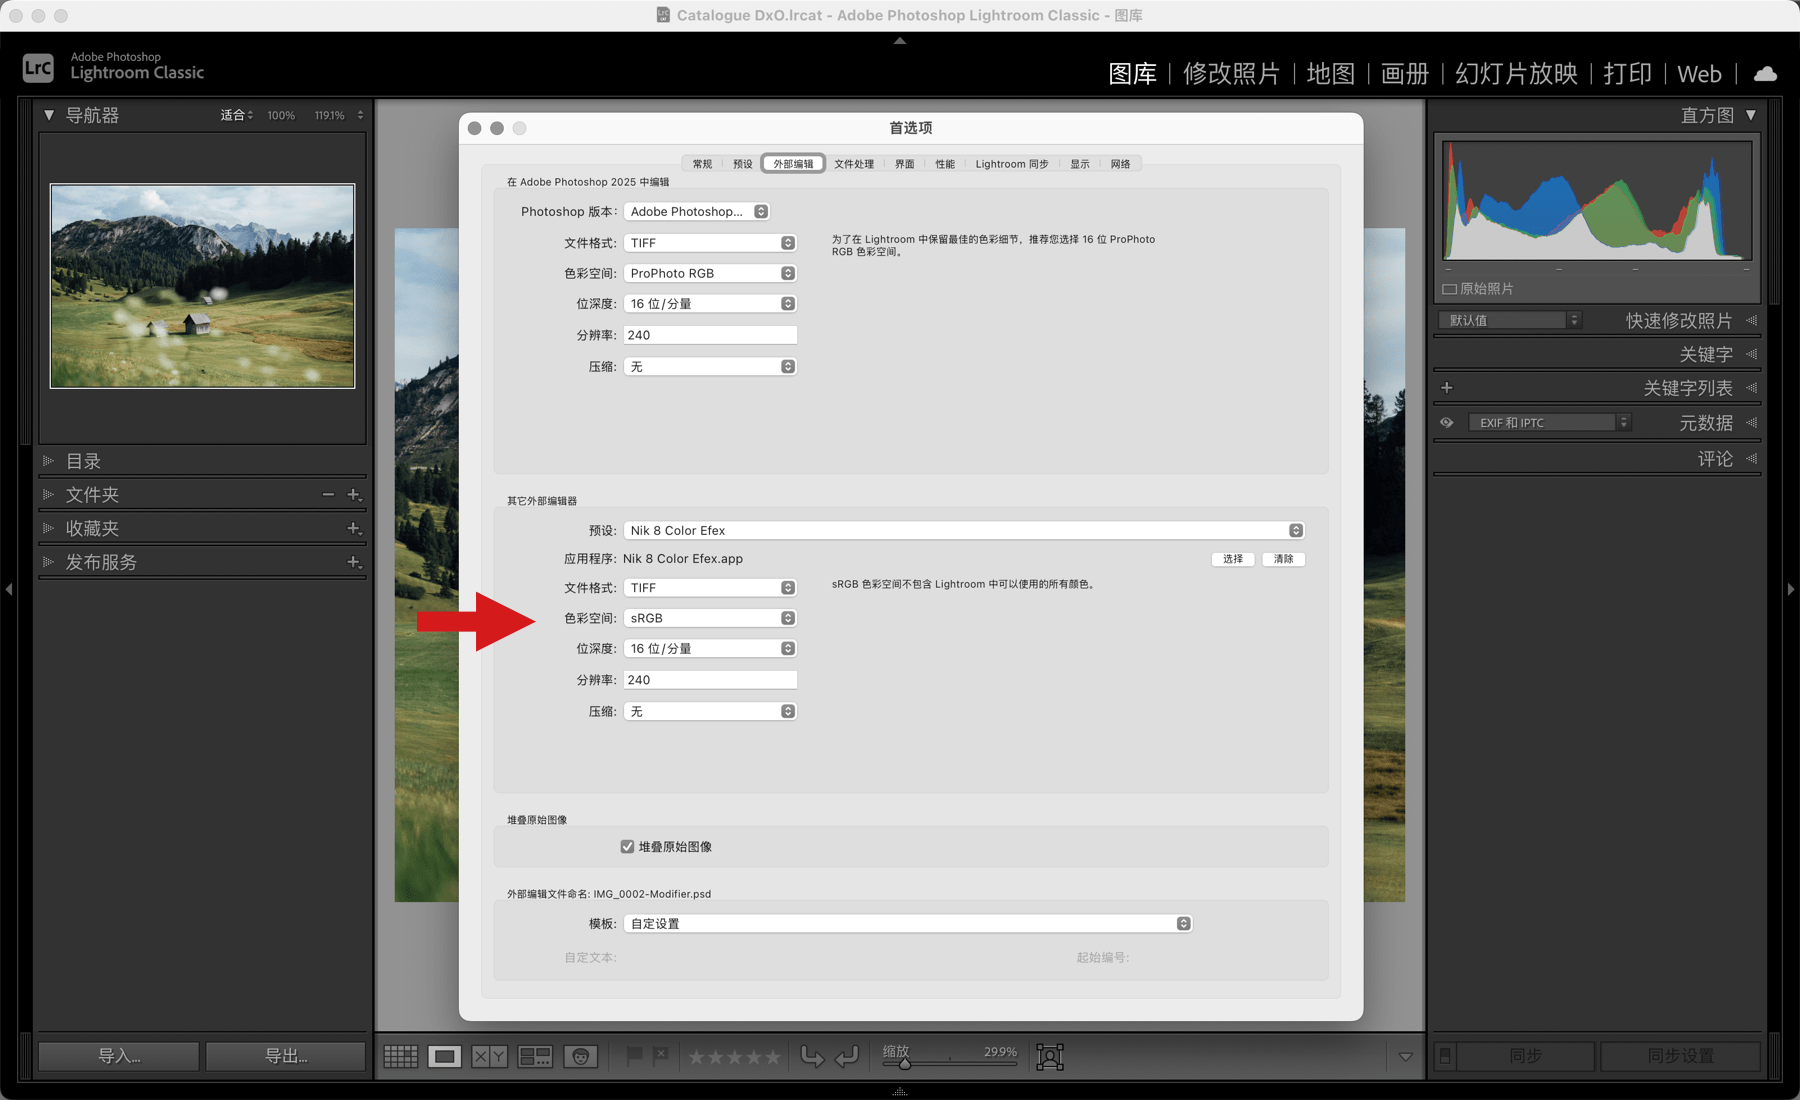Rate photo with the fifth star
The image size is (1800, 1100).
coord(772,1057)
